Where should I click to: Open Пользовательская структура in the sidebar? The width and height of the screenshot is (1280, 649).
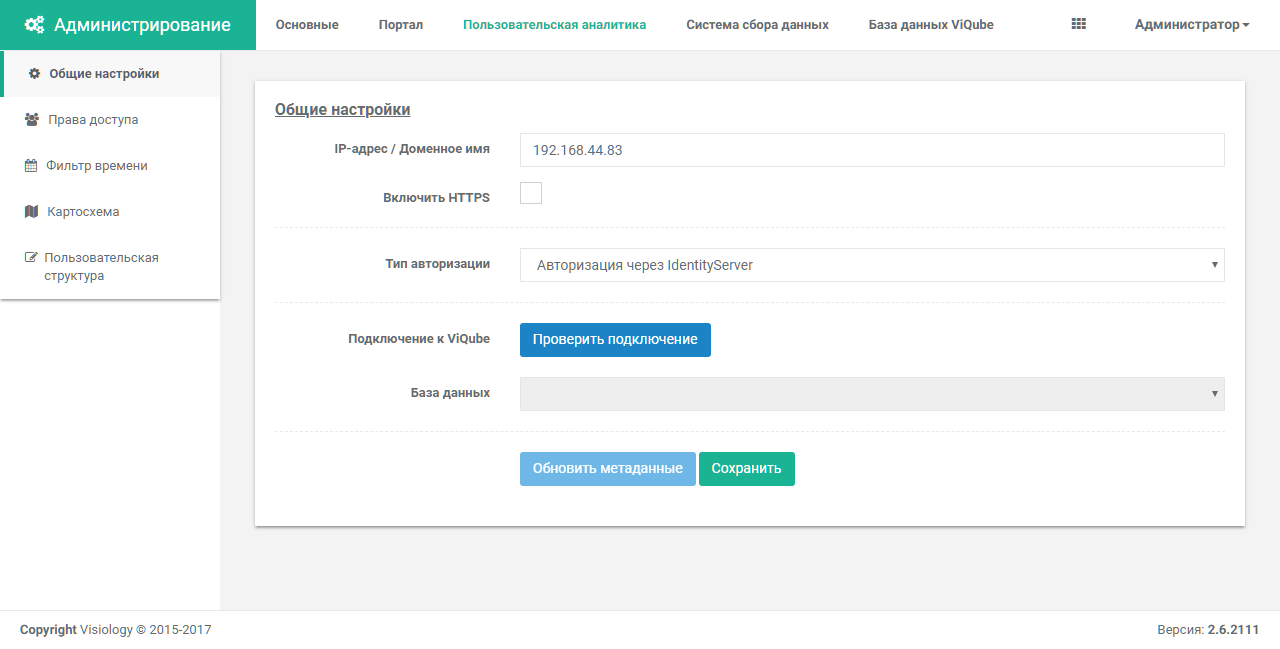[x=110, y=267]
